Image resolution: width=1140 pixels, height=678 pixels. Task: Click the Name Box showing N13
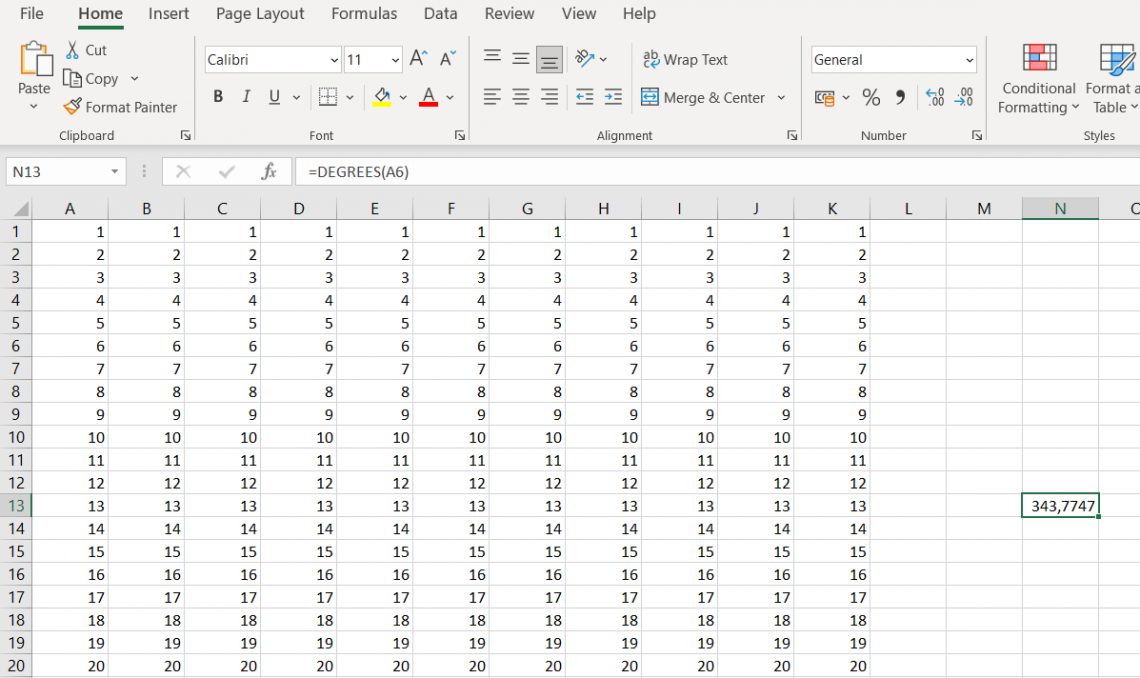[x=57, y=172]
